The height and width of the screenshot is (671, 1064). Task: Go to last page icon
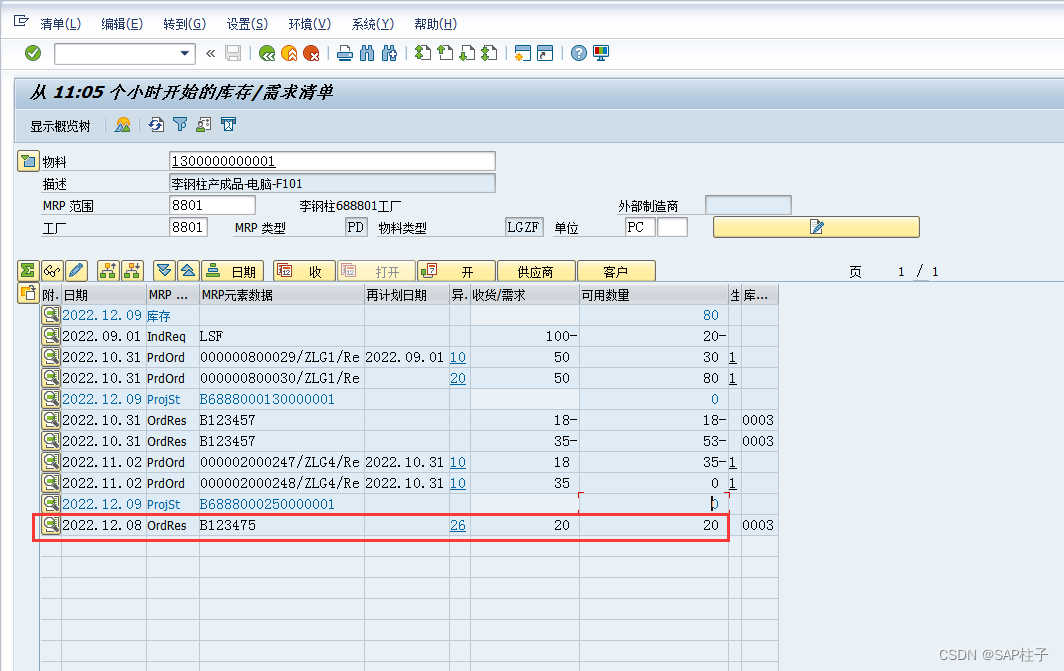coord(489,53)
